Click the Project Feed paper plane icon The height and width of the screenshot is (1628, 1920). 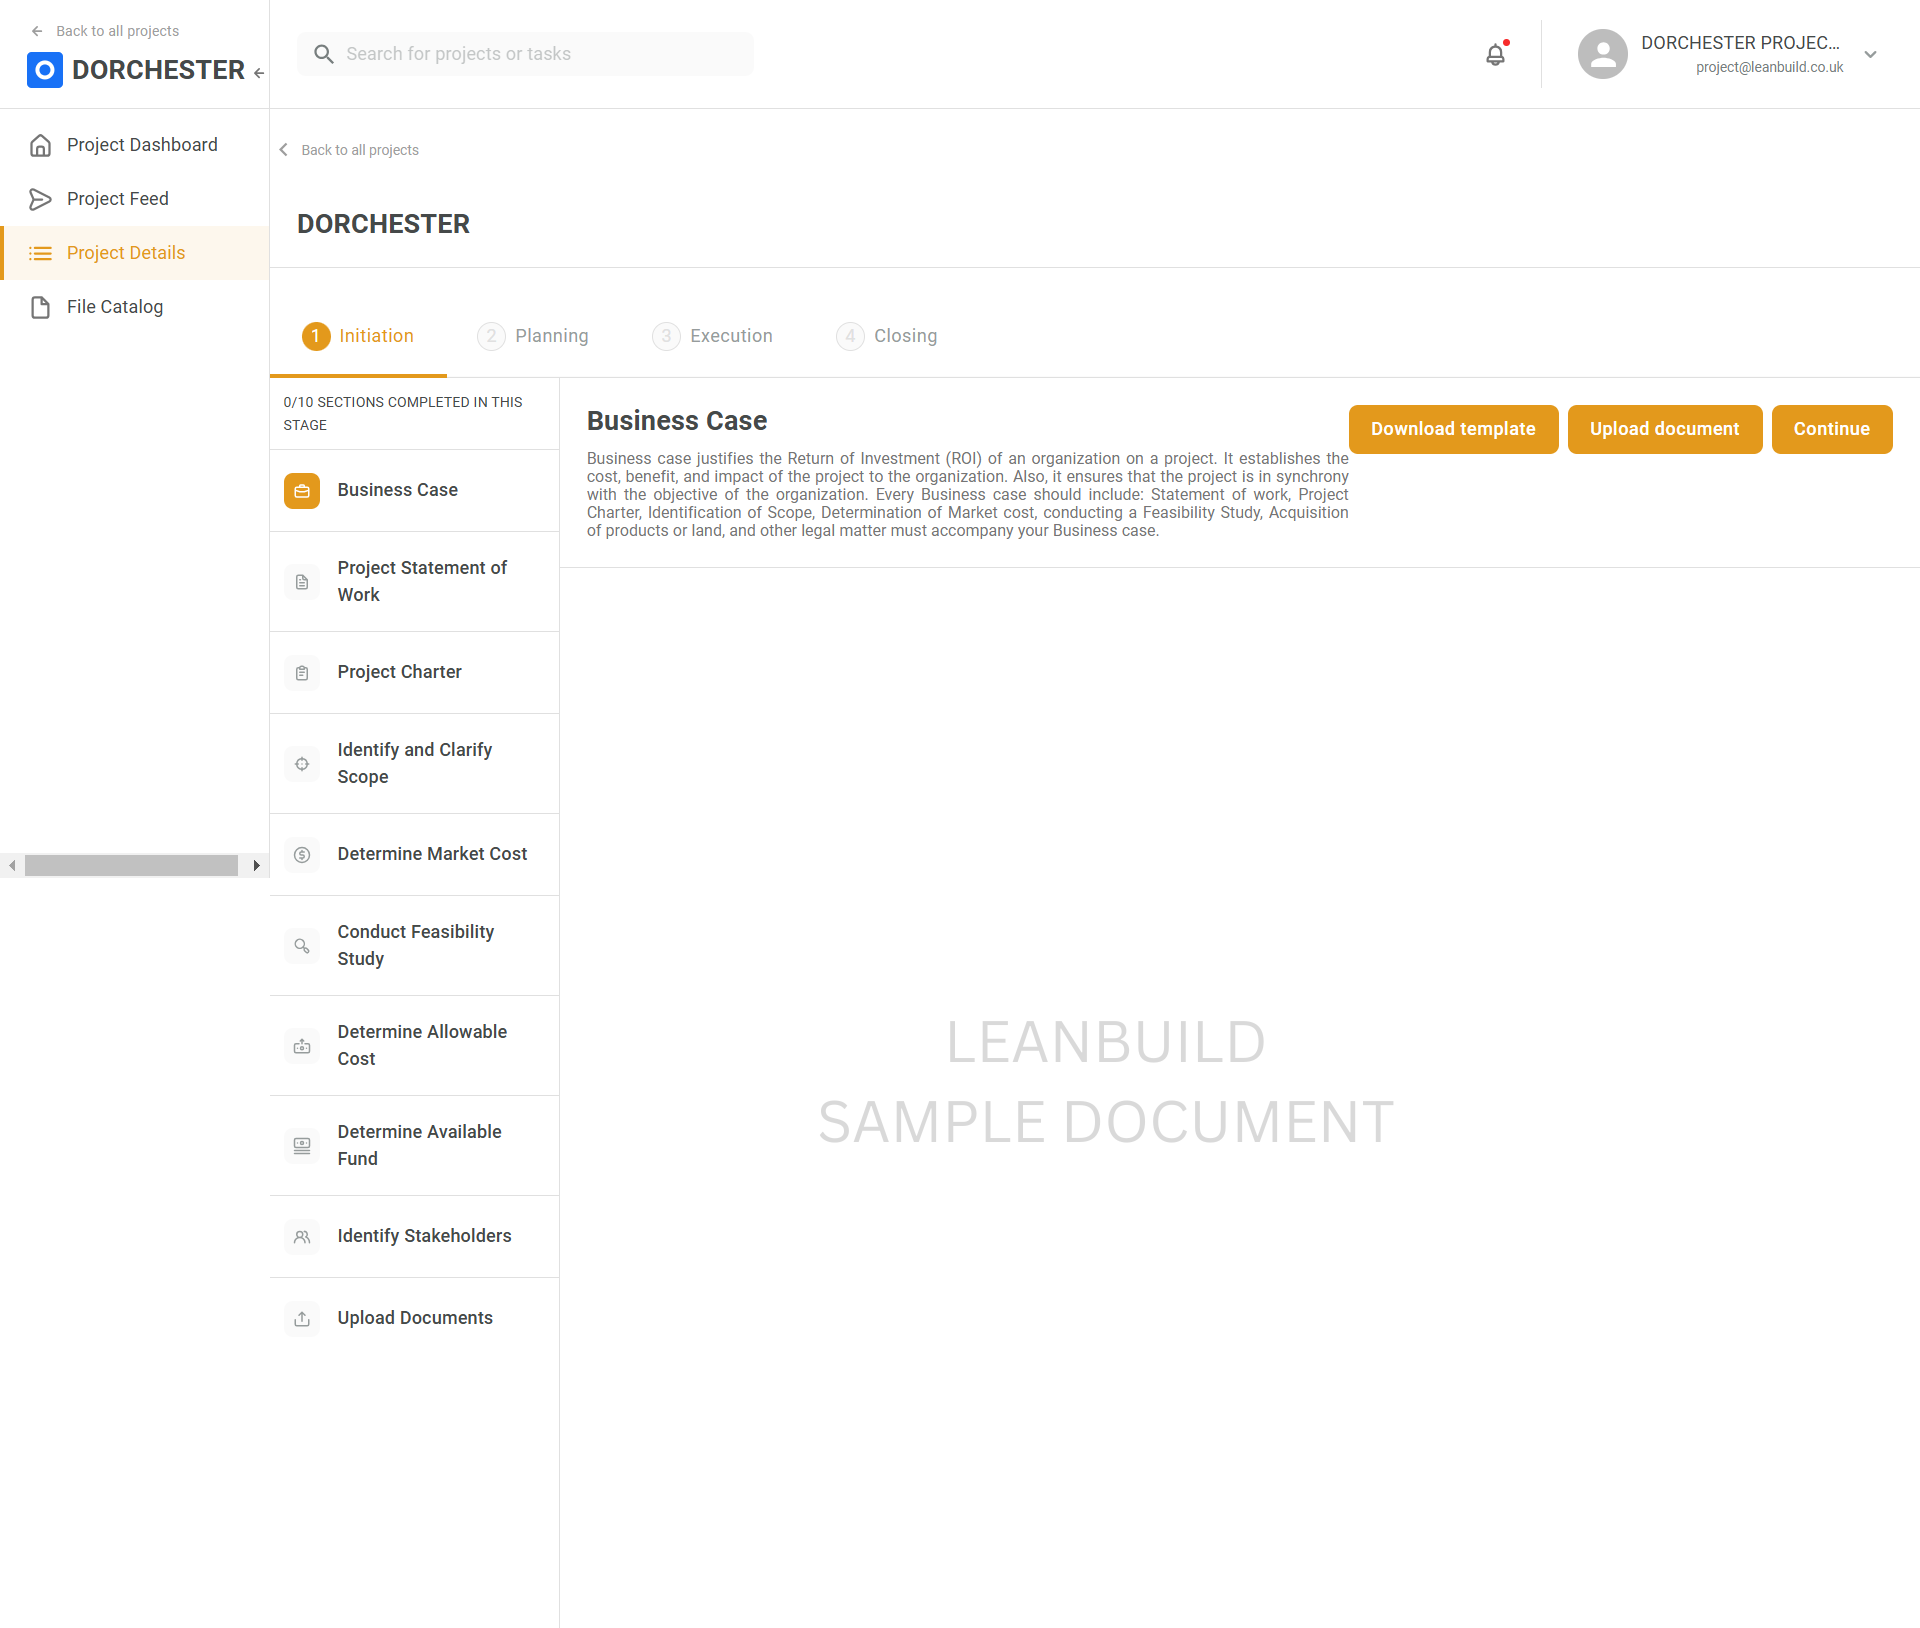point(40,199)
